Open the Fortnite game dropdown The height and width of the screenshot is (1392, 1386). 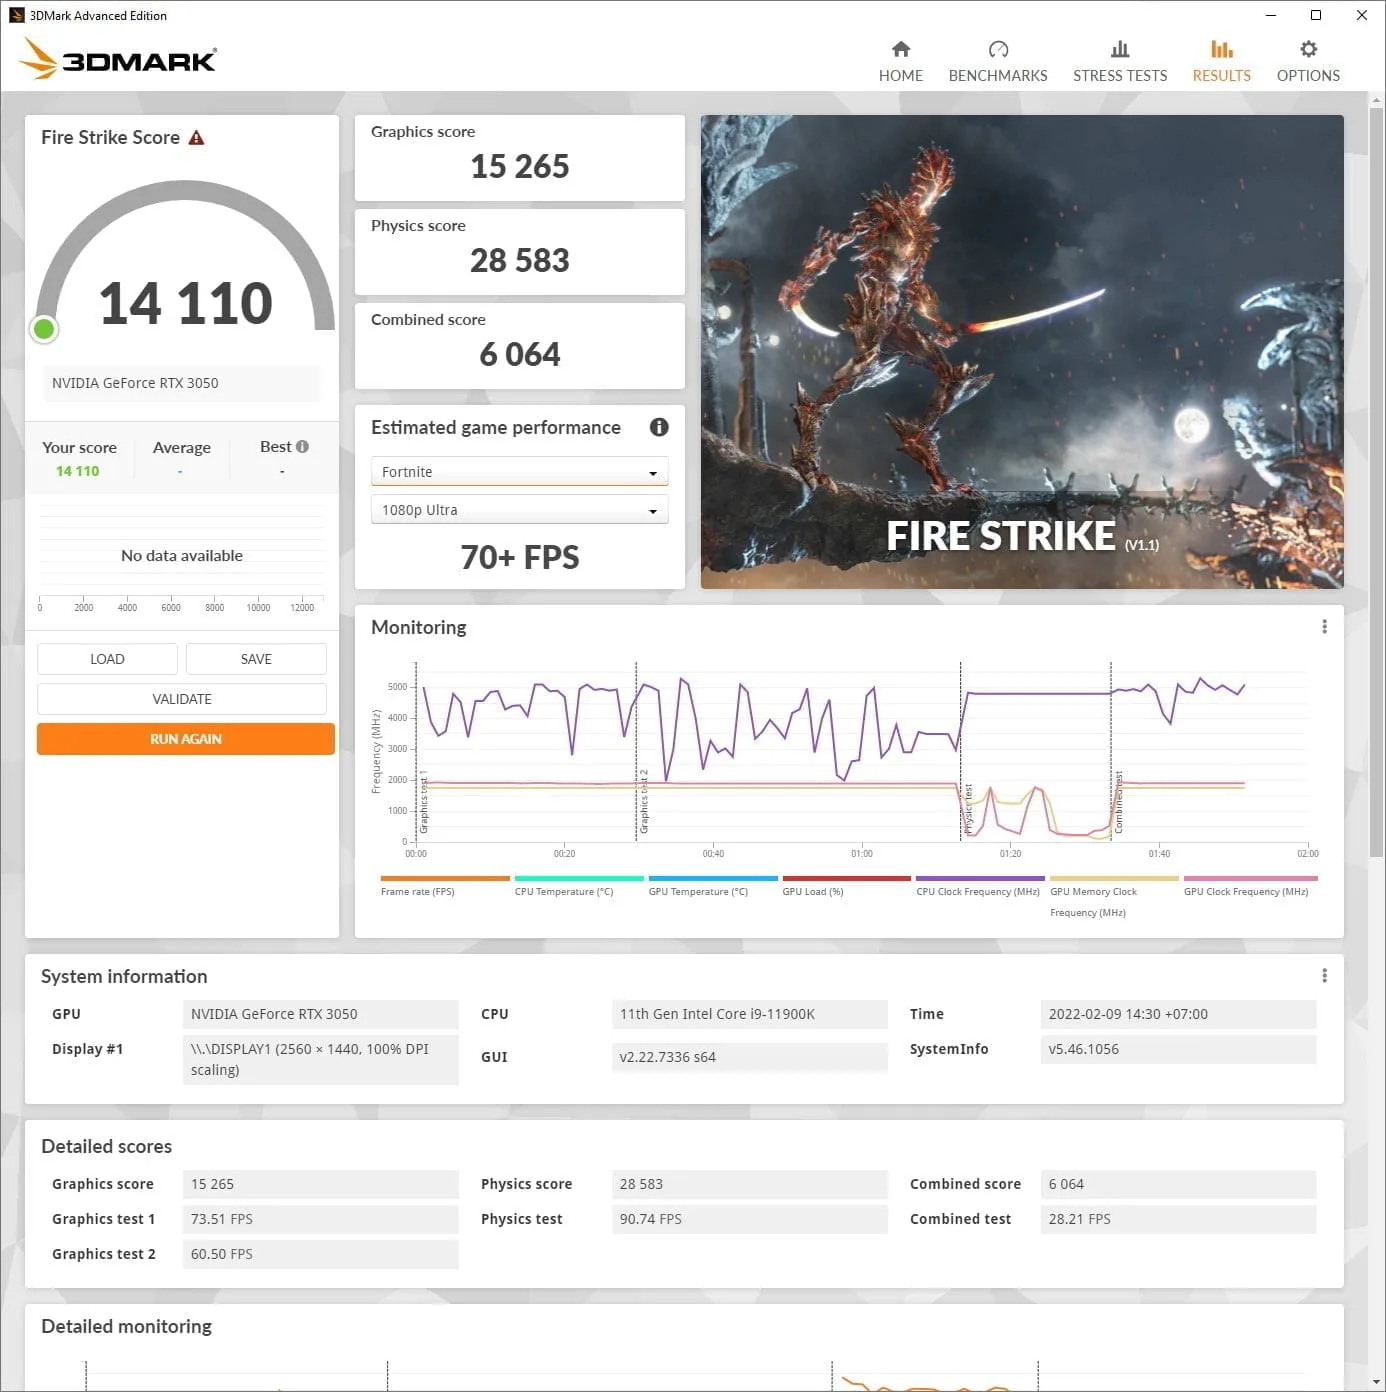[519, 471]
